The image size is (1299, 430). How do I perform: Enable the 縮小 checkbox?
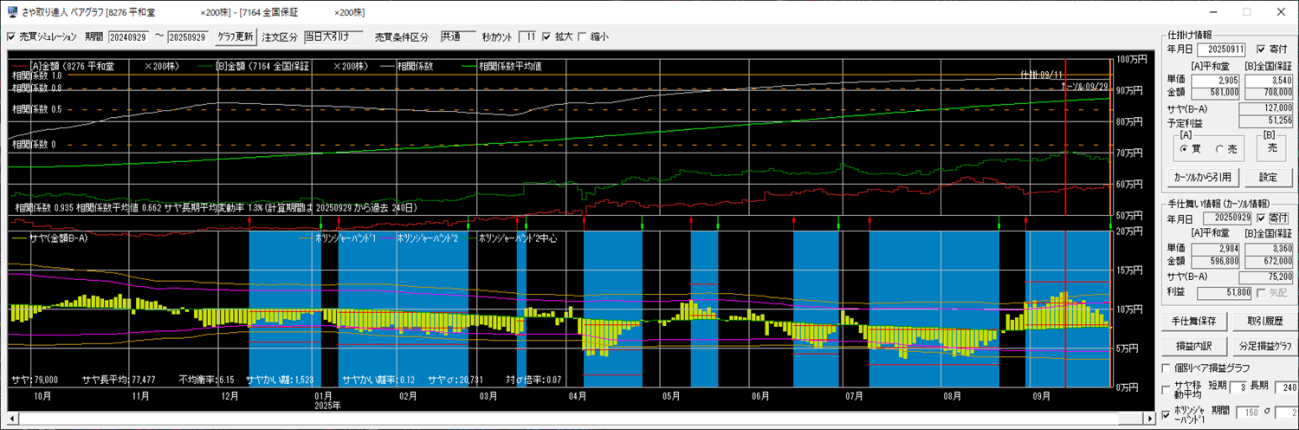[x=582, y=37]
